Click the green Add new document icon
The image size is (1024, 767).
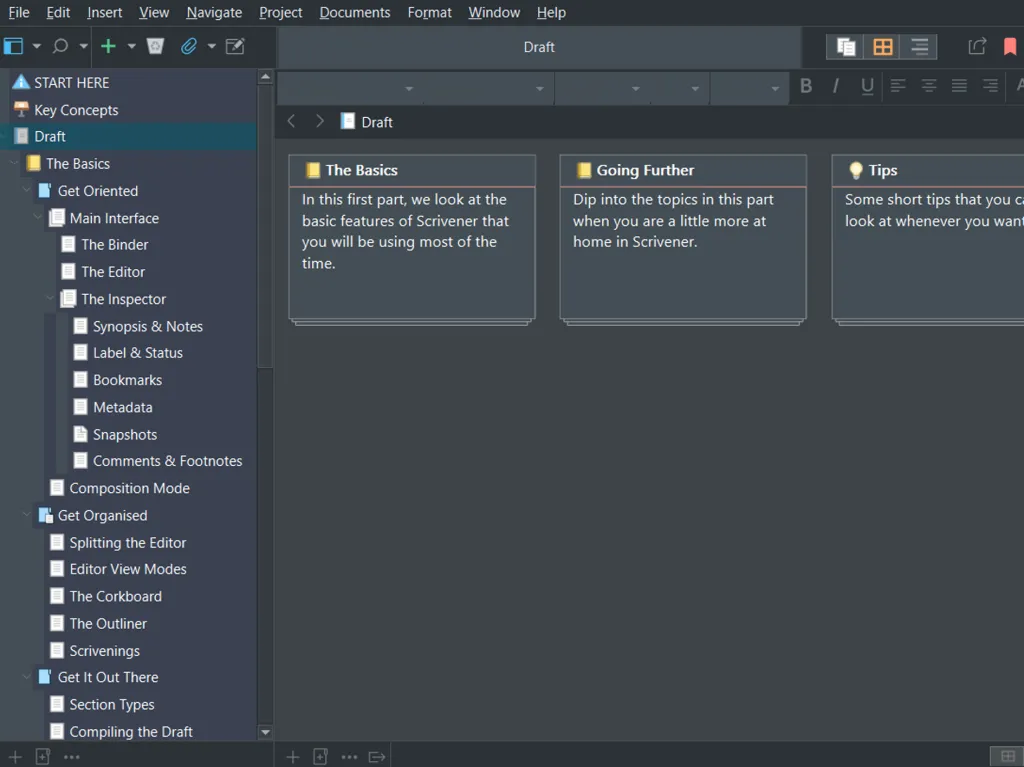point(108,46)
